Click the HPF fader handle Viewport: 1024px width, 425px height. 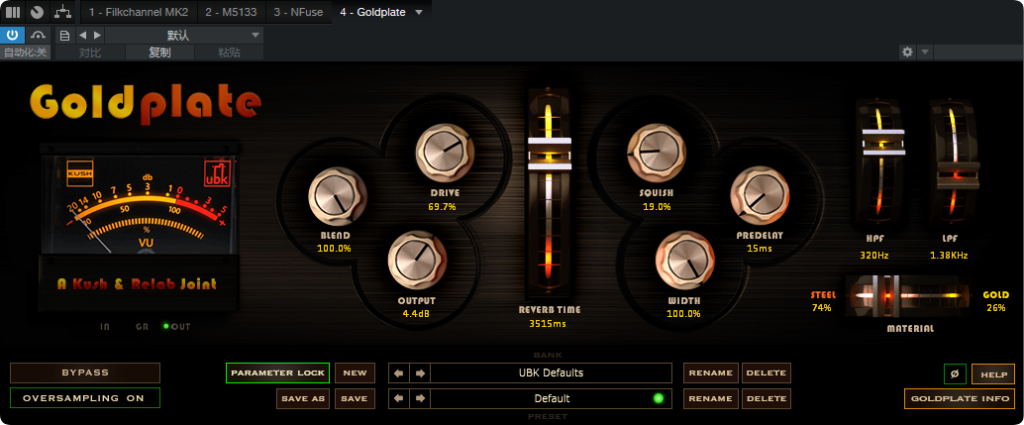click(882, 142)
